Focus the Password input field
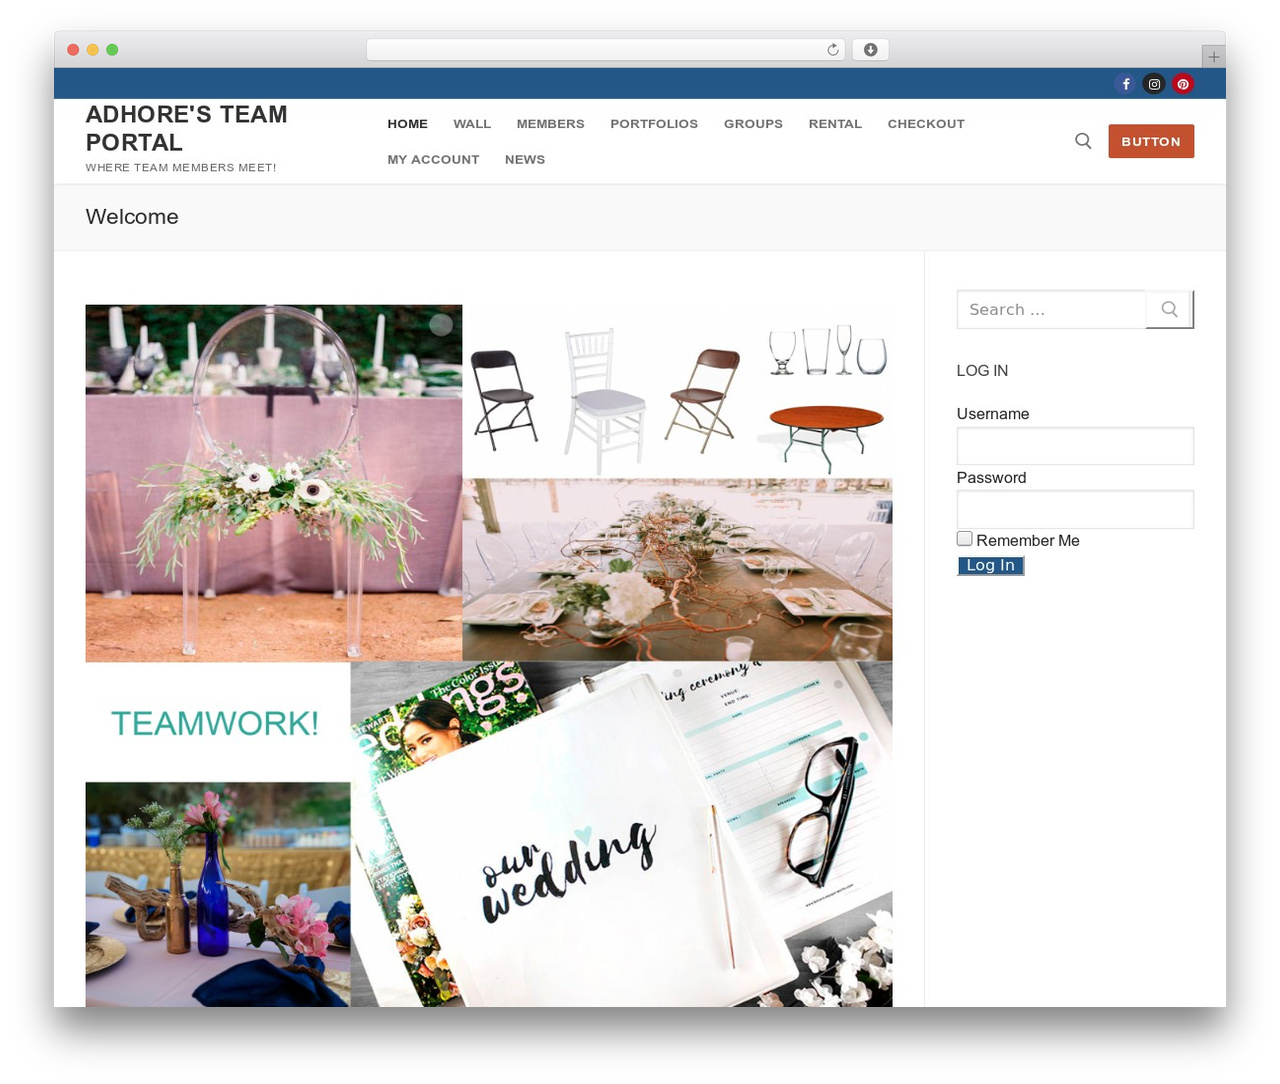 1075,509
